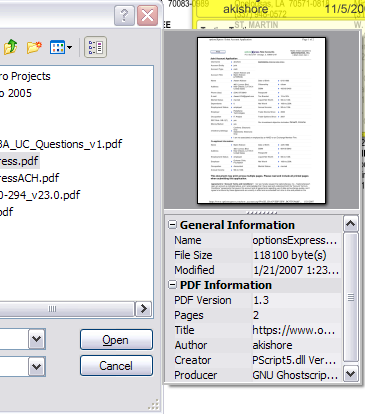Image resolution: width=365 pixels, height=414 pixels.
Task: Click the File Size label in properties
Action: pyautogui.click(x=193, y=255)
